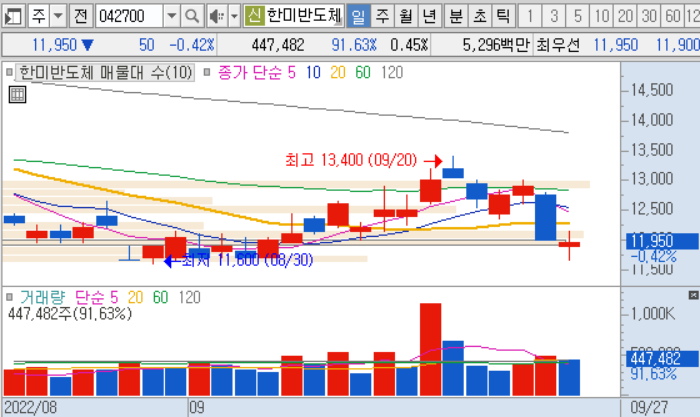The width and height of the screenshot is (700, 417).
Task: Click the orange 20 price moving average legend
Action: pos(338,72)
